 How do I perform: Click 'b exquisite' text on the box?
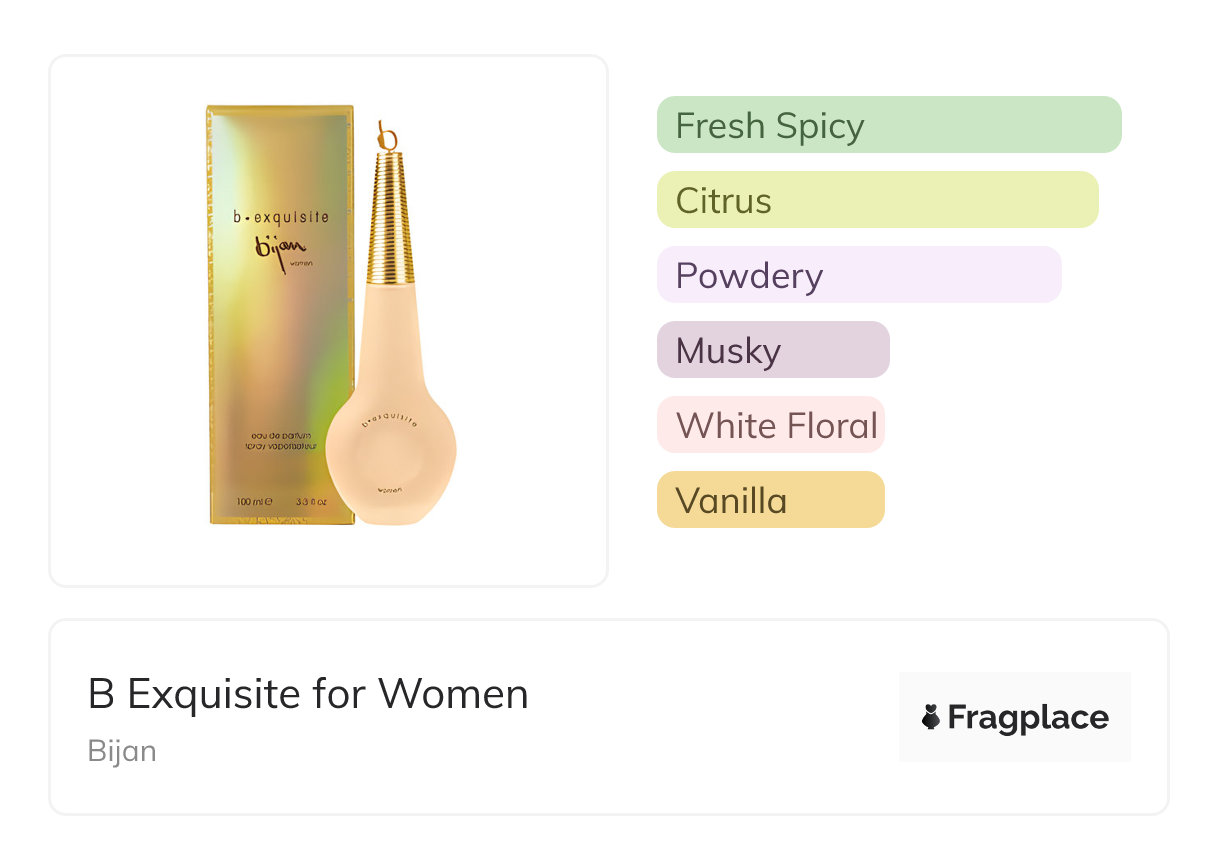(280, 216)
